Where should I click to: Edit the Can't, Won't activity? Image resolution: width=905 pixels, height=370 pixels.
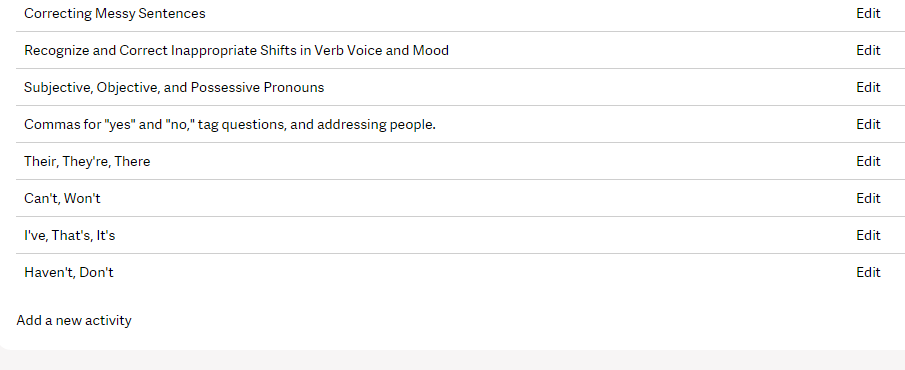click(868, 198)
